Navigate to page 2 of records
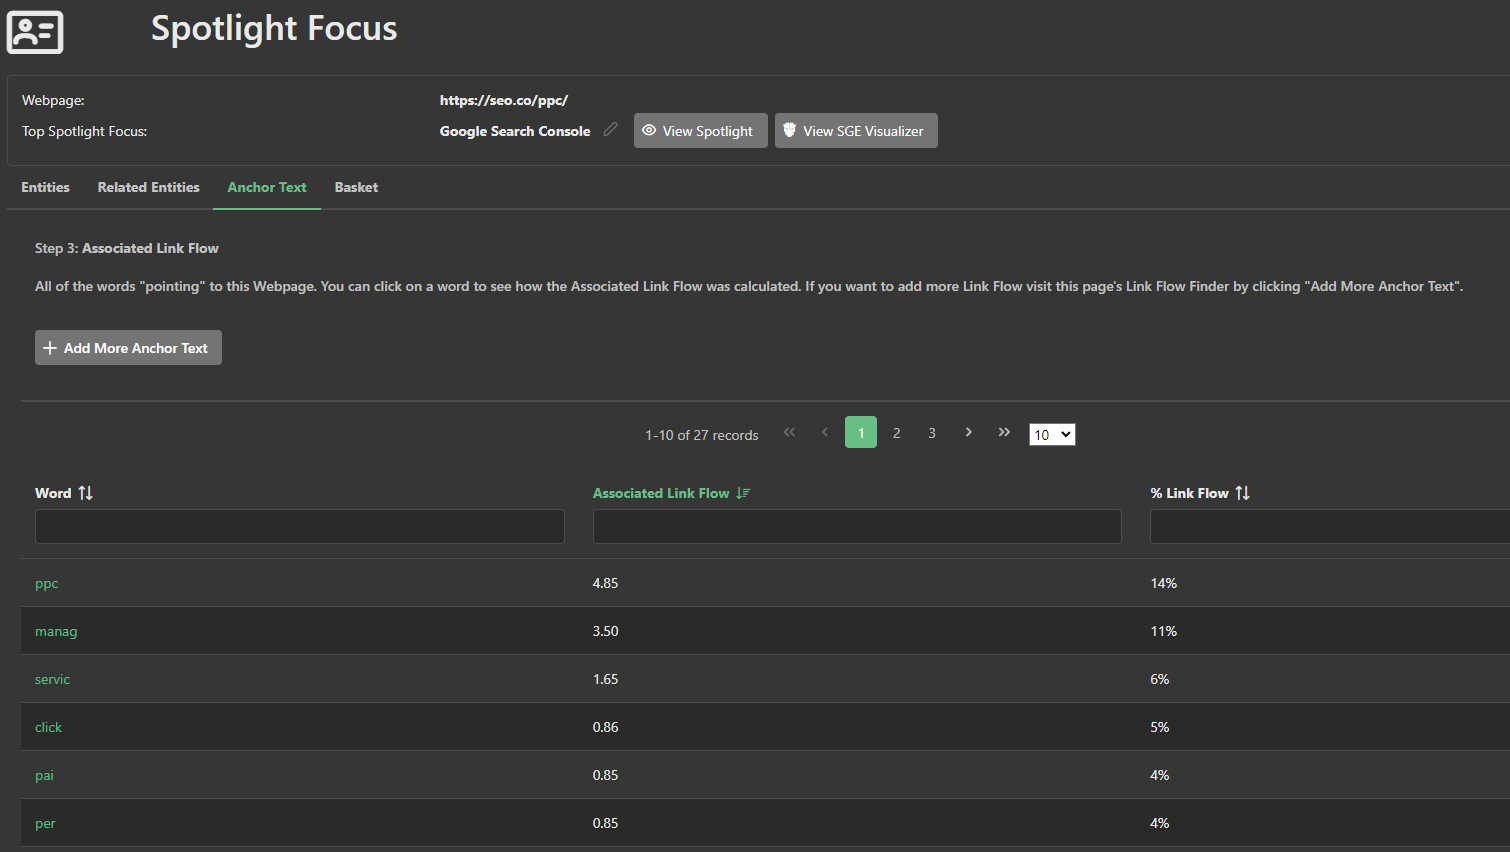 (x=896, y=433)
